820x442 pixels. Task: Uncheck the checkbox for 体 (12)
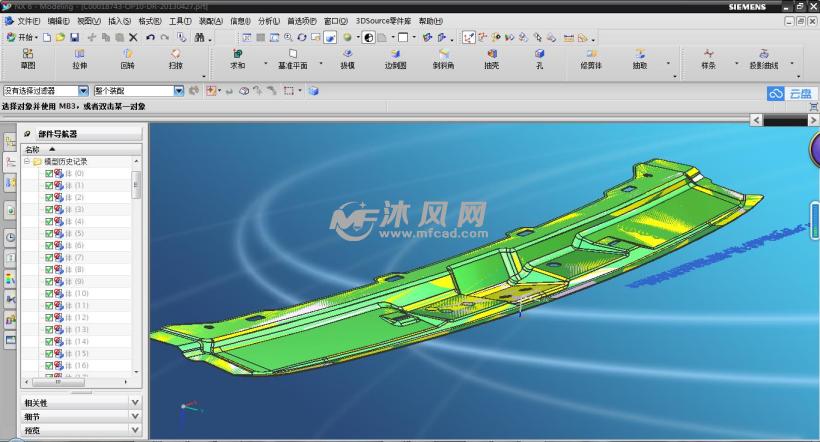coord(49,318)
